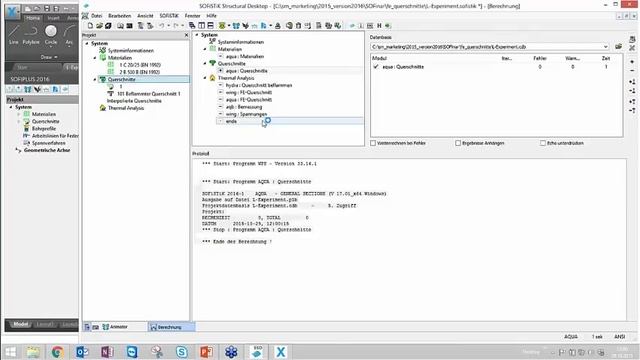Select Home ribbon tab in SOFiPLUS
This screenshot has height=360, width=640.
33,18
